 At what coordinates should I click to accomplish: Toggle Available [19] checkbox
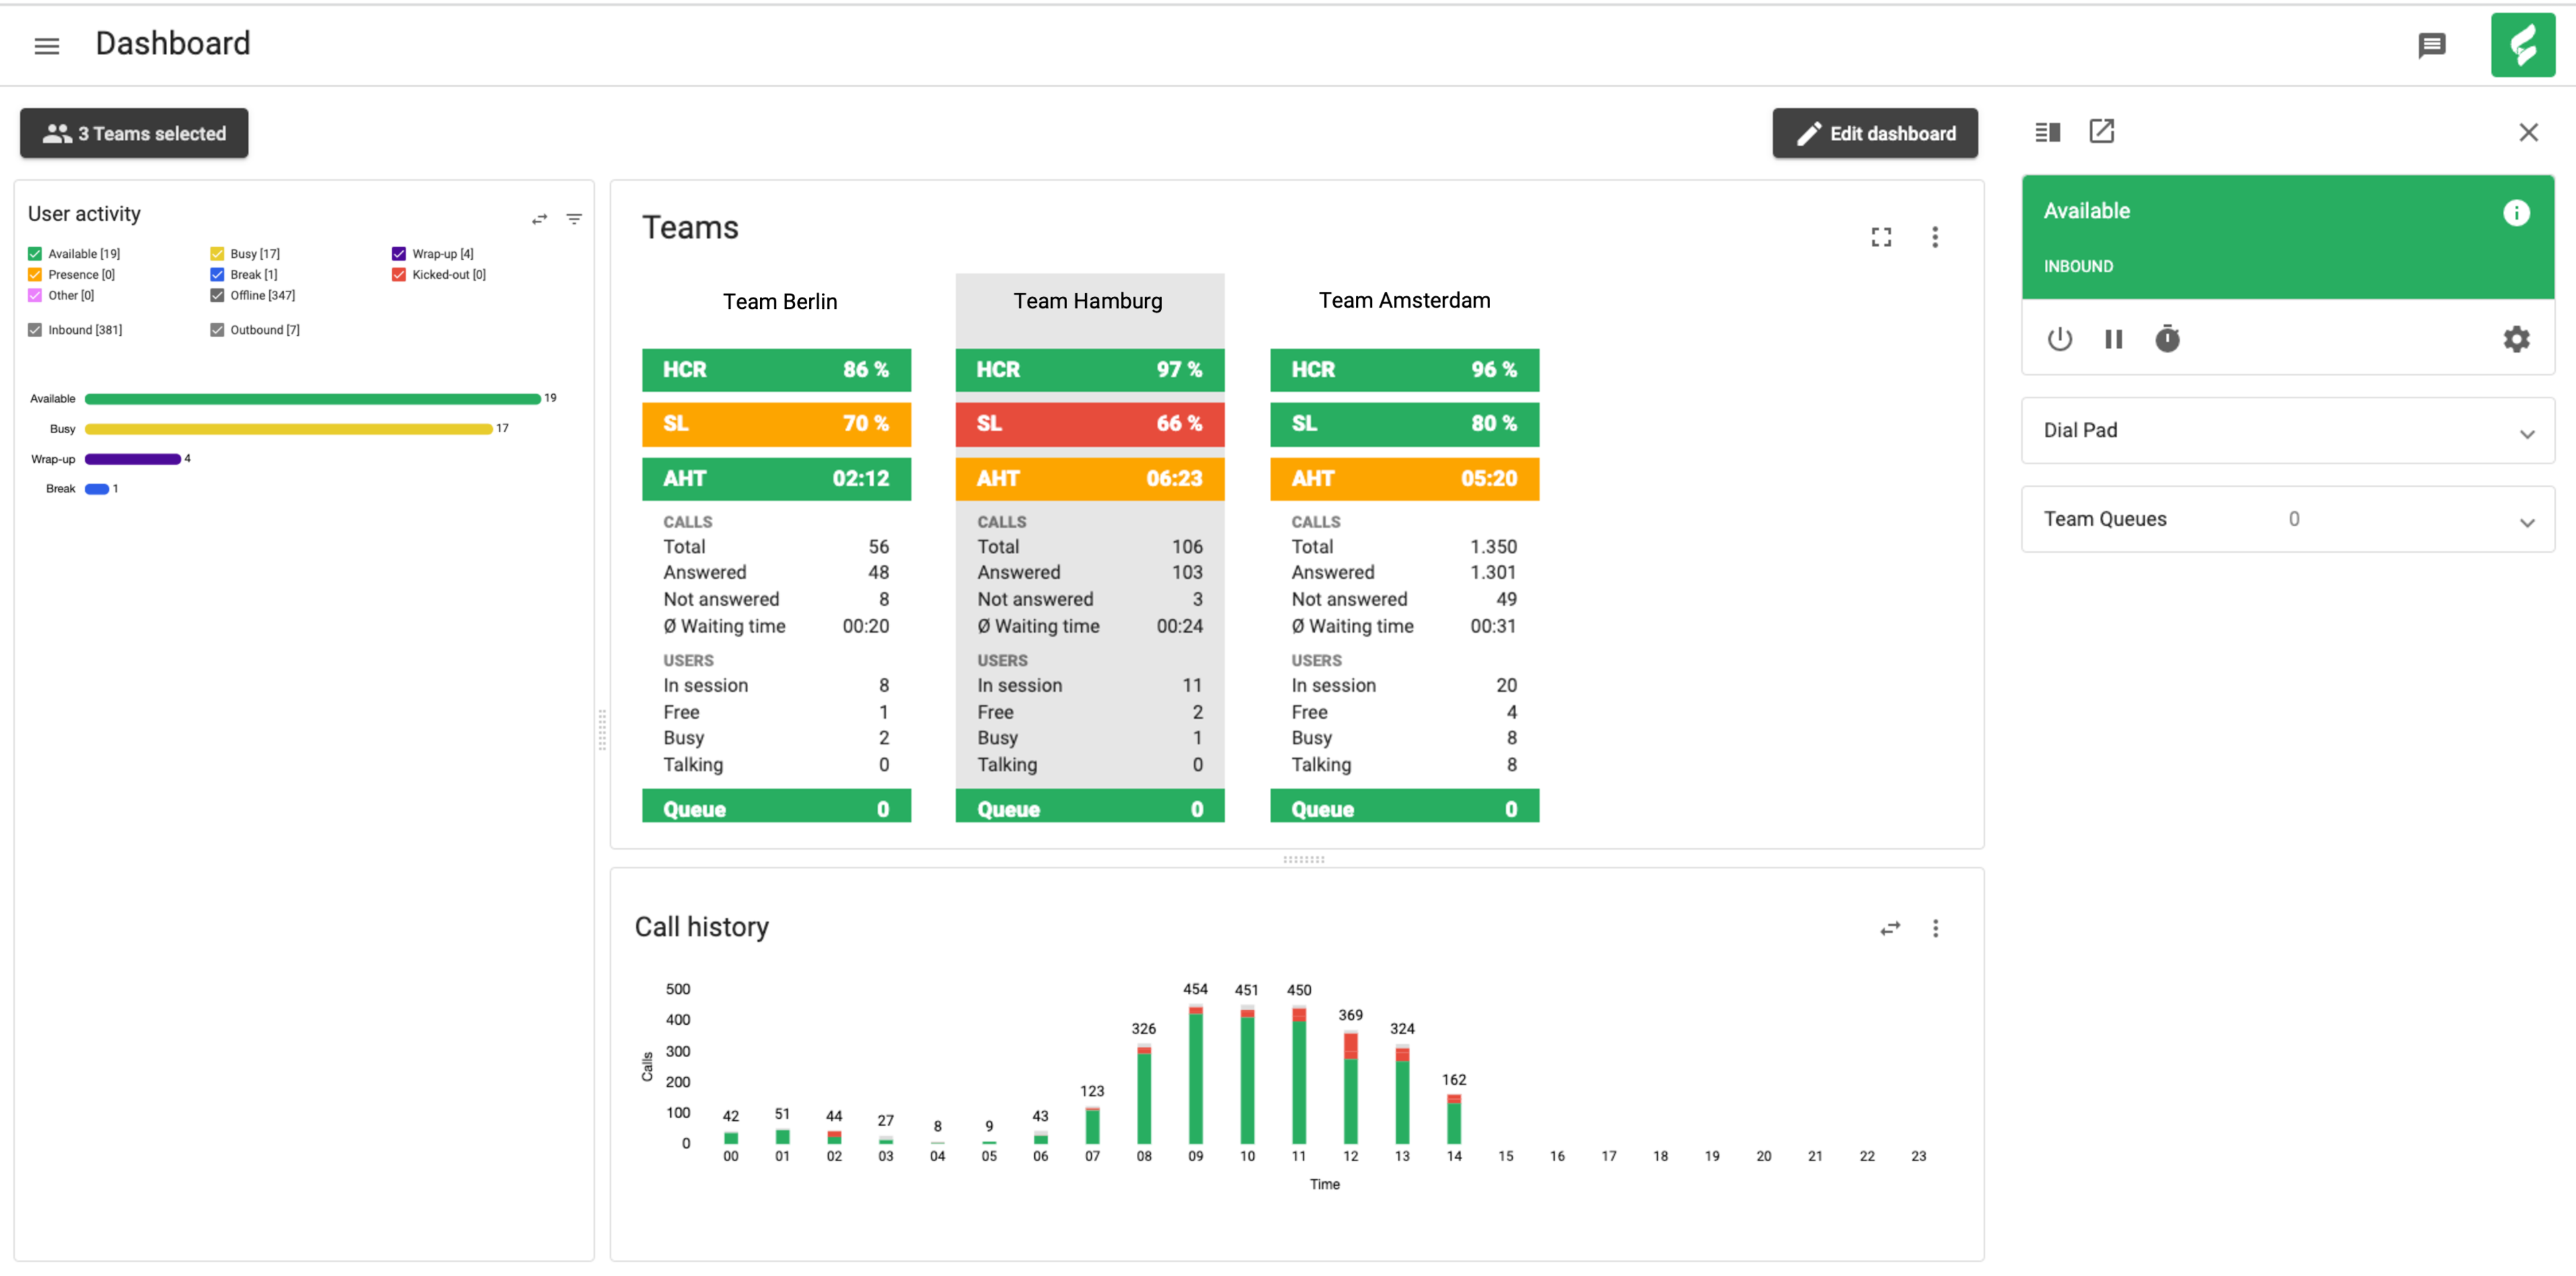tap(35, 254)
